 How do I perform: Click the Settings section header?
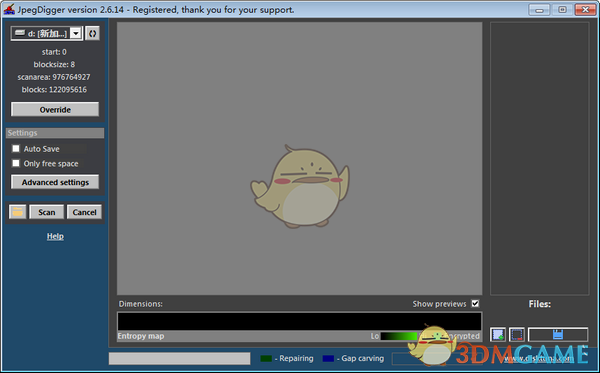55,133
